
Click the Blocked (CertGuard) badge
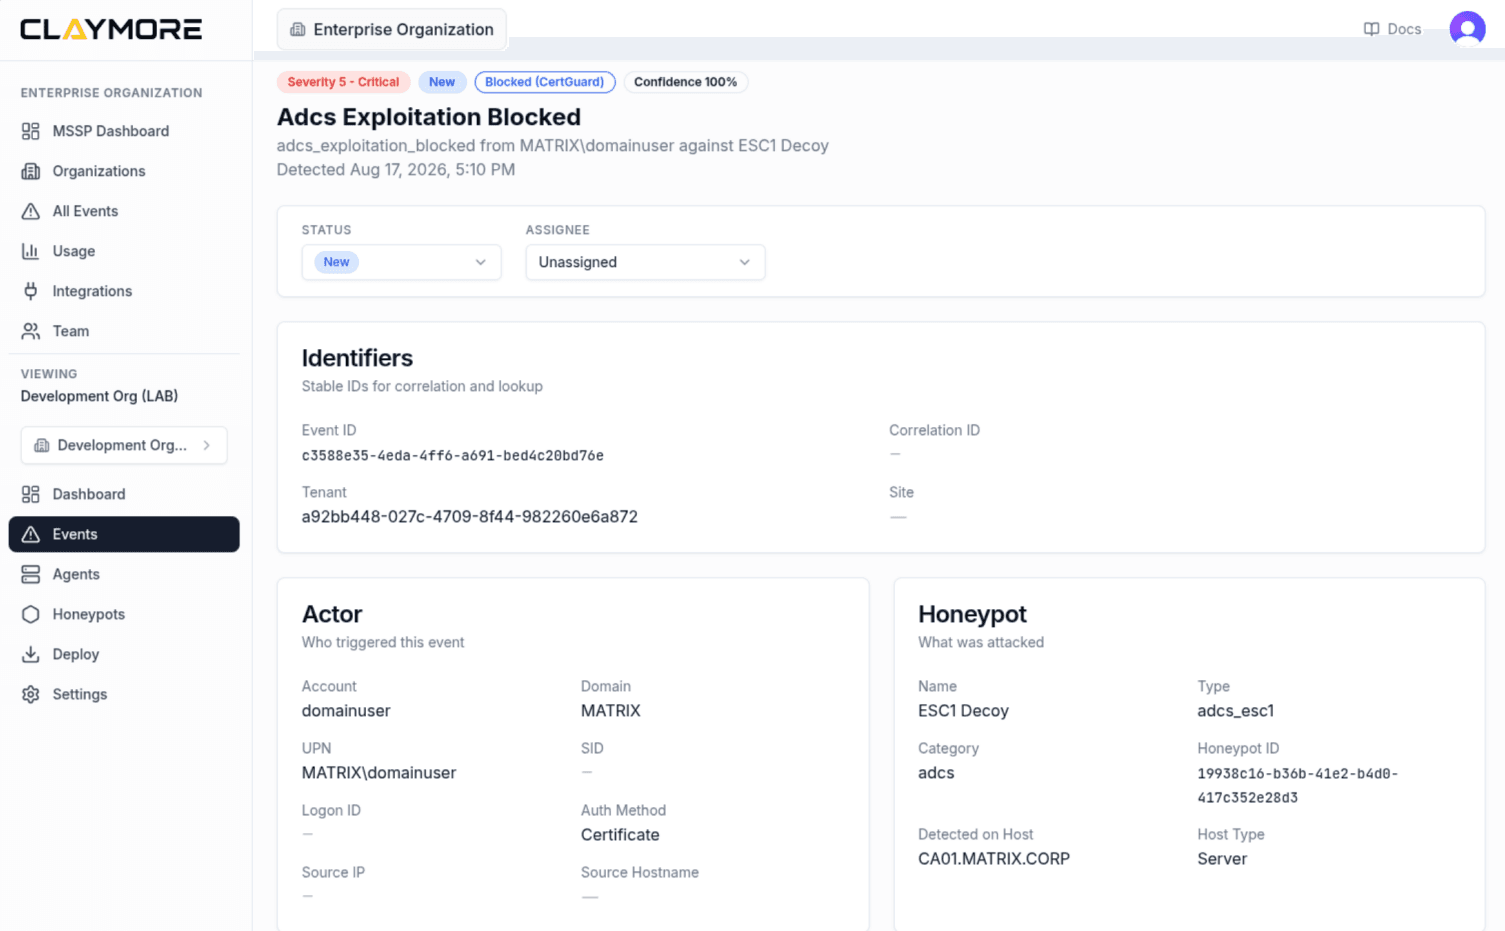click(x=545, y=82)
